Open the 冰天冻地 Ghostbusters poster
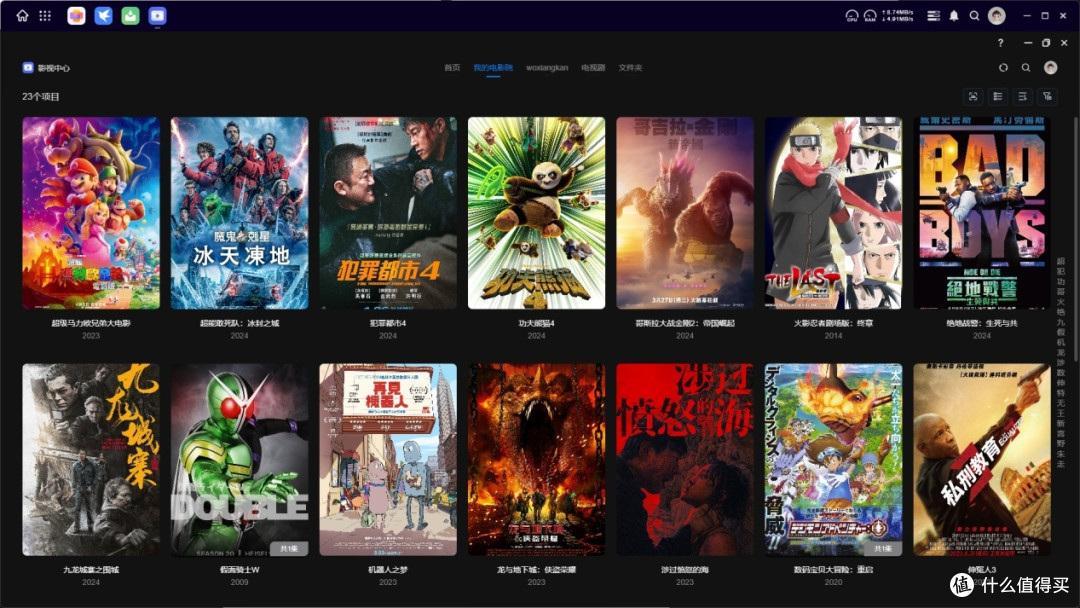This screenshot has height=608, width=1080. point(240,213)
